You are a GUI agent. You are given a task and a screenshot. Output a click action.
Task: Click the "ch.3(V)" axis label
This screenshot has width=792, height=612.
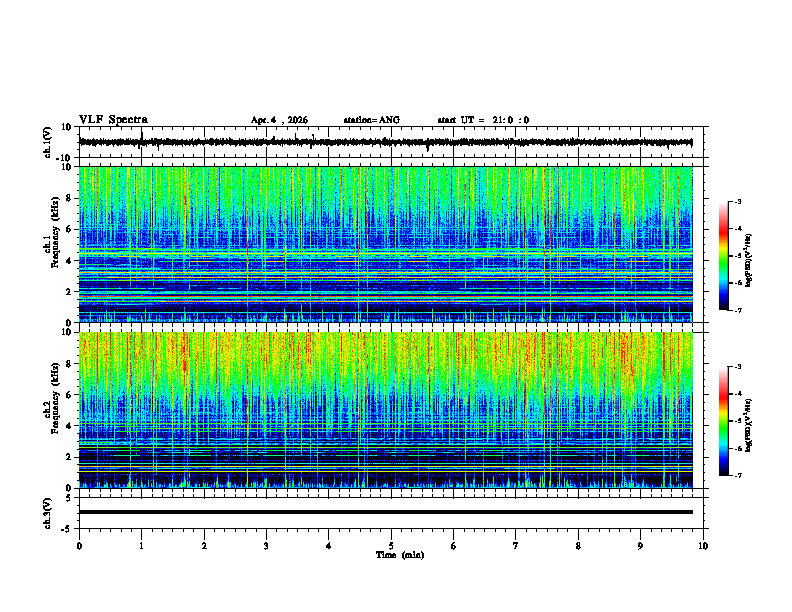[49, 513]
